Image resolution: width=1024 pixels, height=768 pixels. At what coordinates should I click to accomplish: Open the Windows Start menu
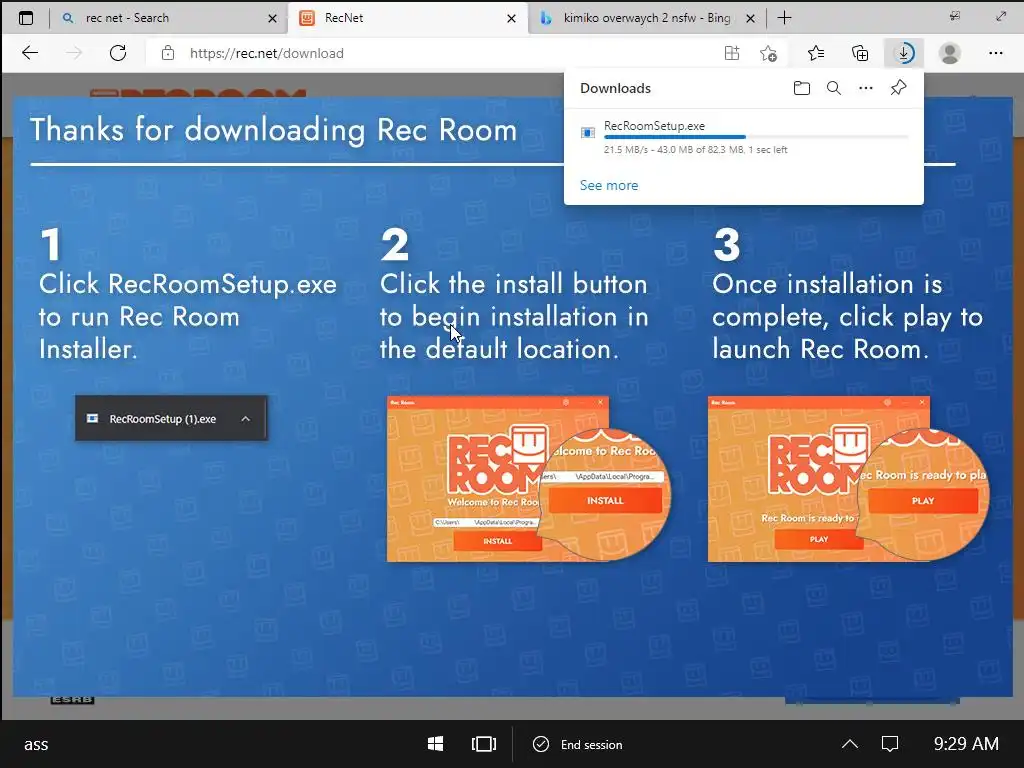436,744
